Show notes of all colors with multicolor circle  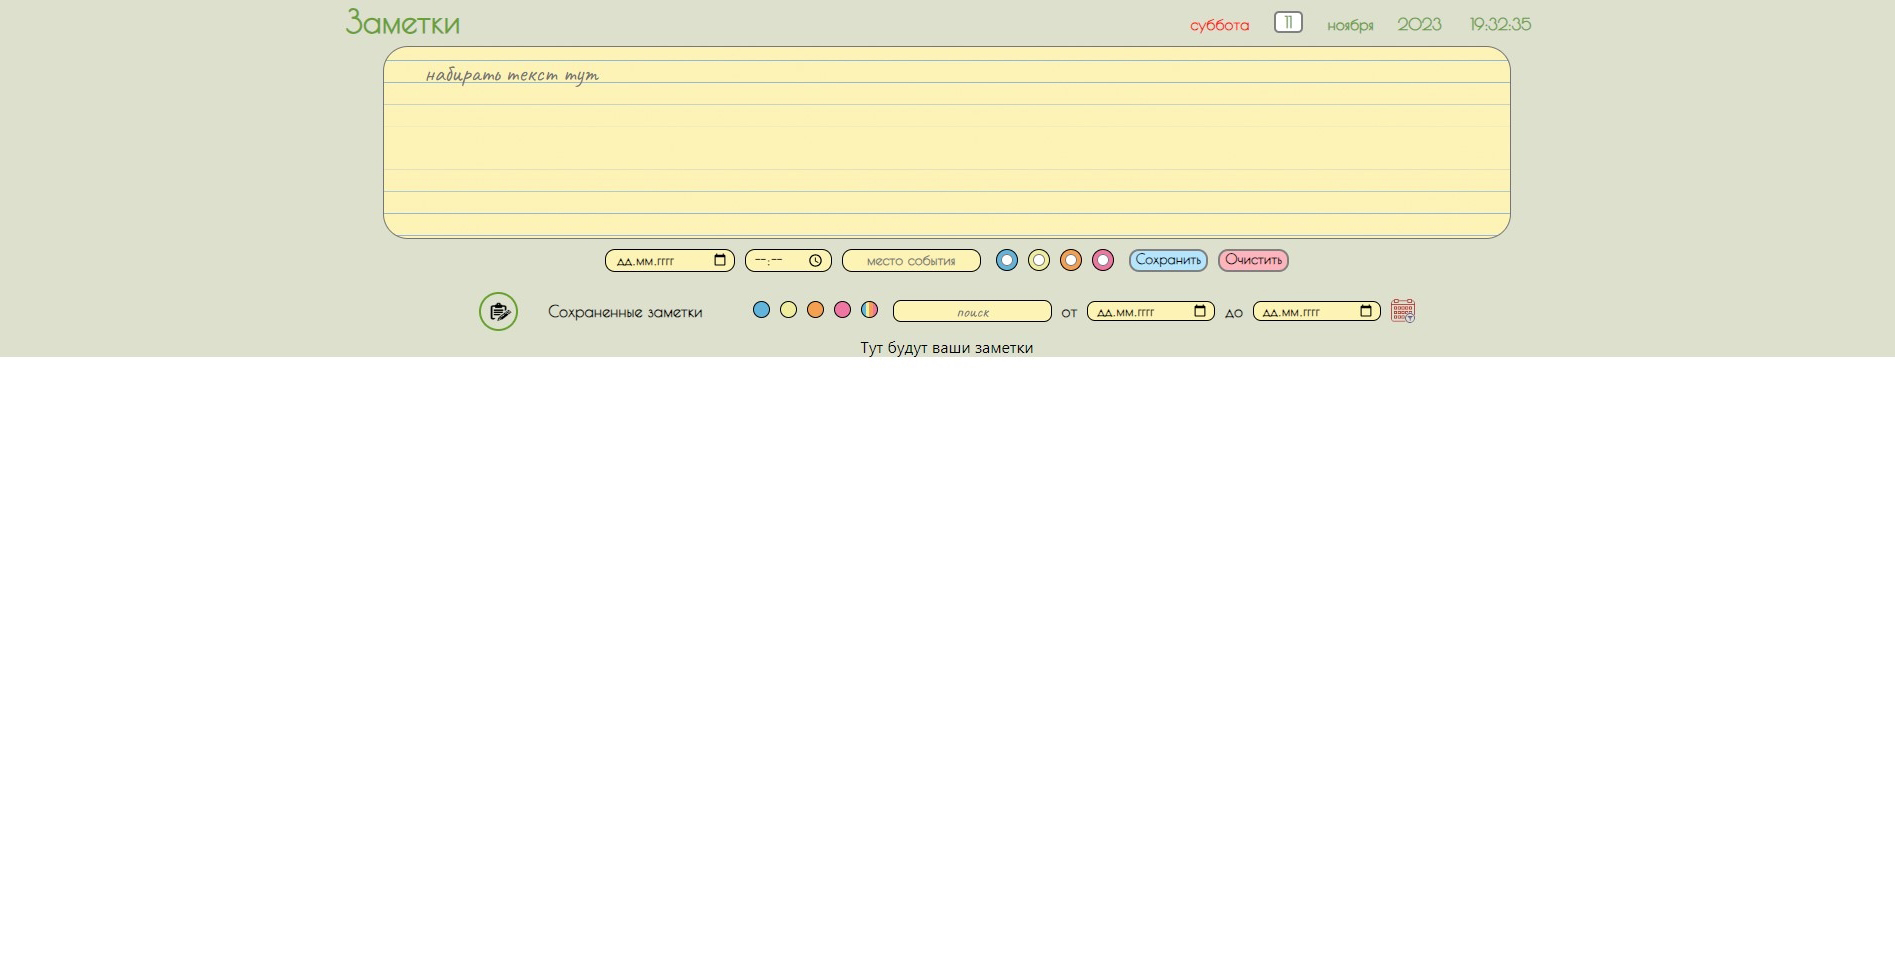tap(869, 310)
